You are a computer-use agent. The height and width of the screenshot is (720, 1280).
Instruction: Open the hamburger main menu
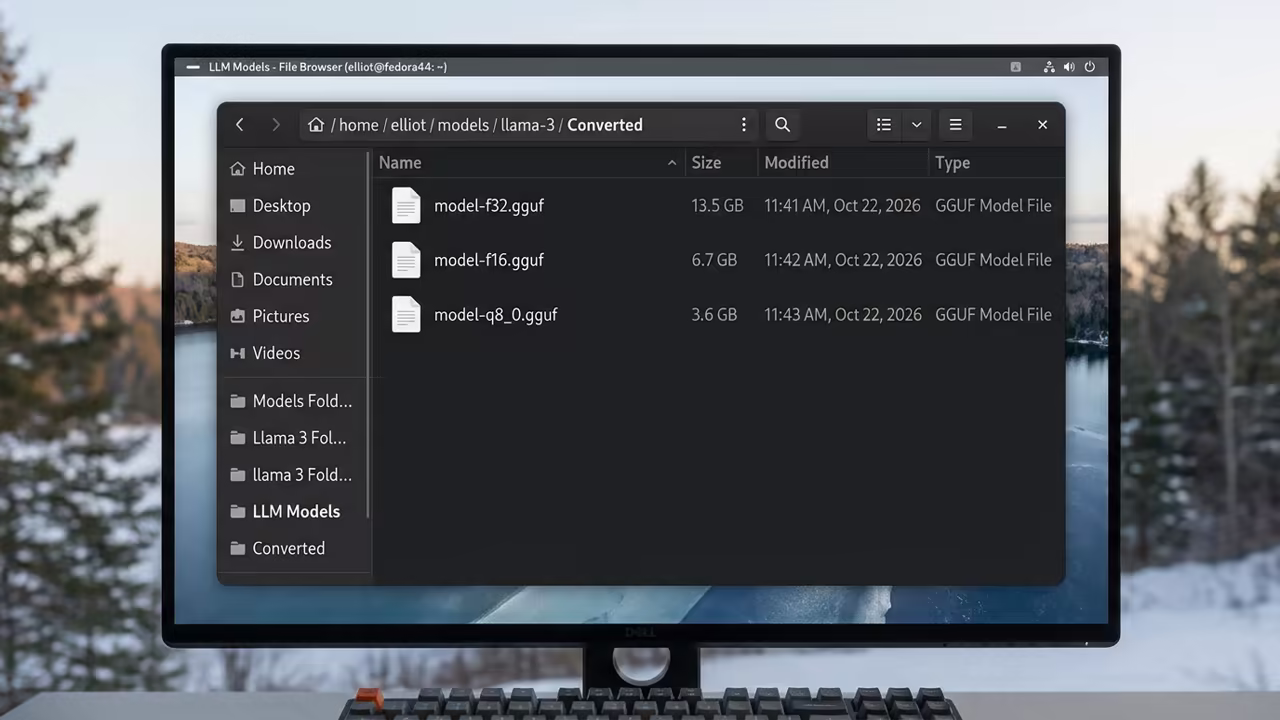[x=955, y=125]
